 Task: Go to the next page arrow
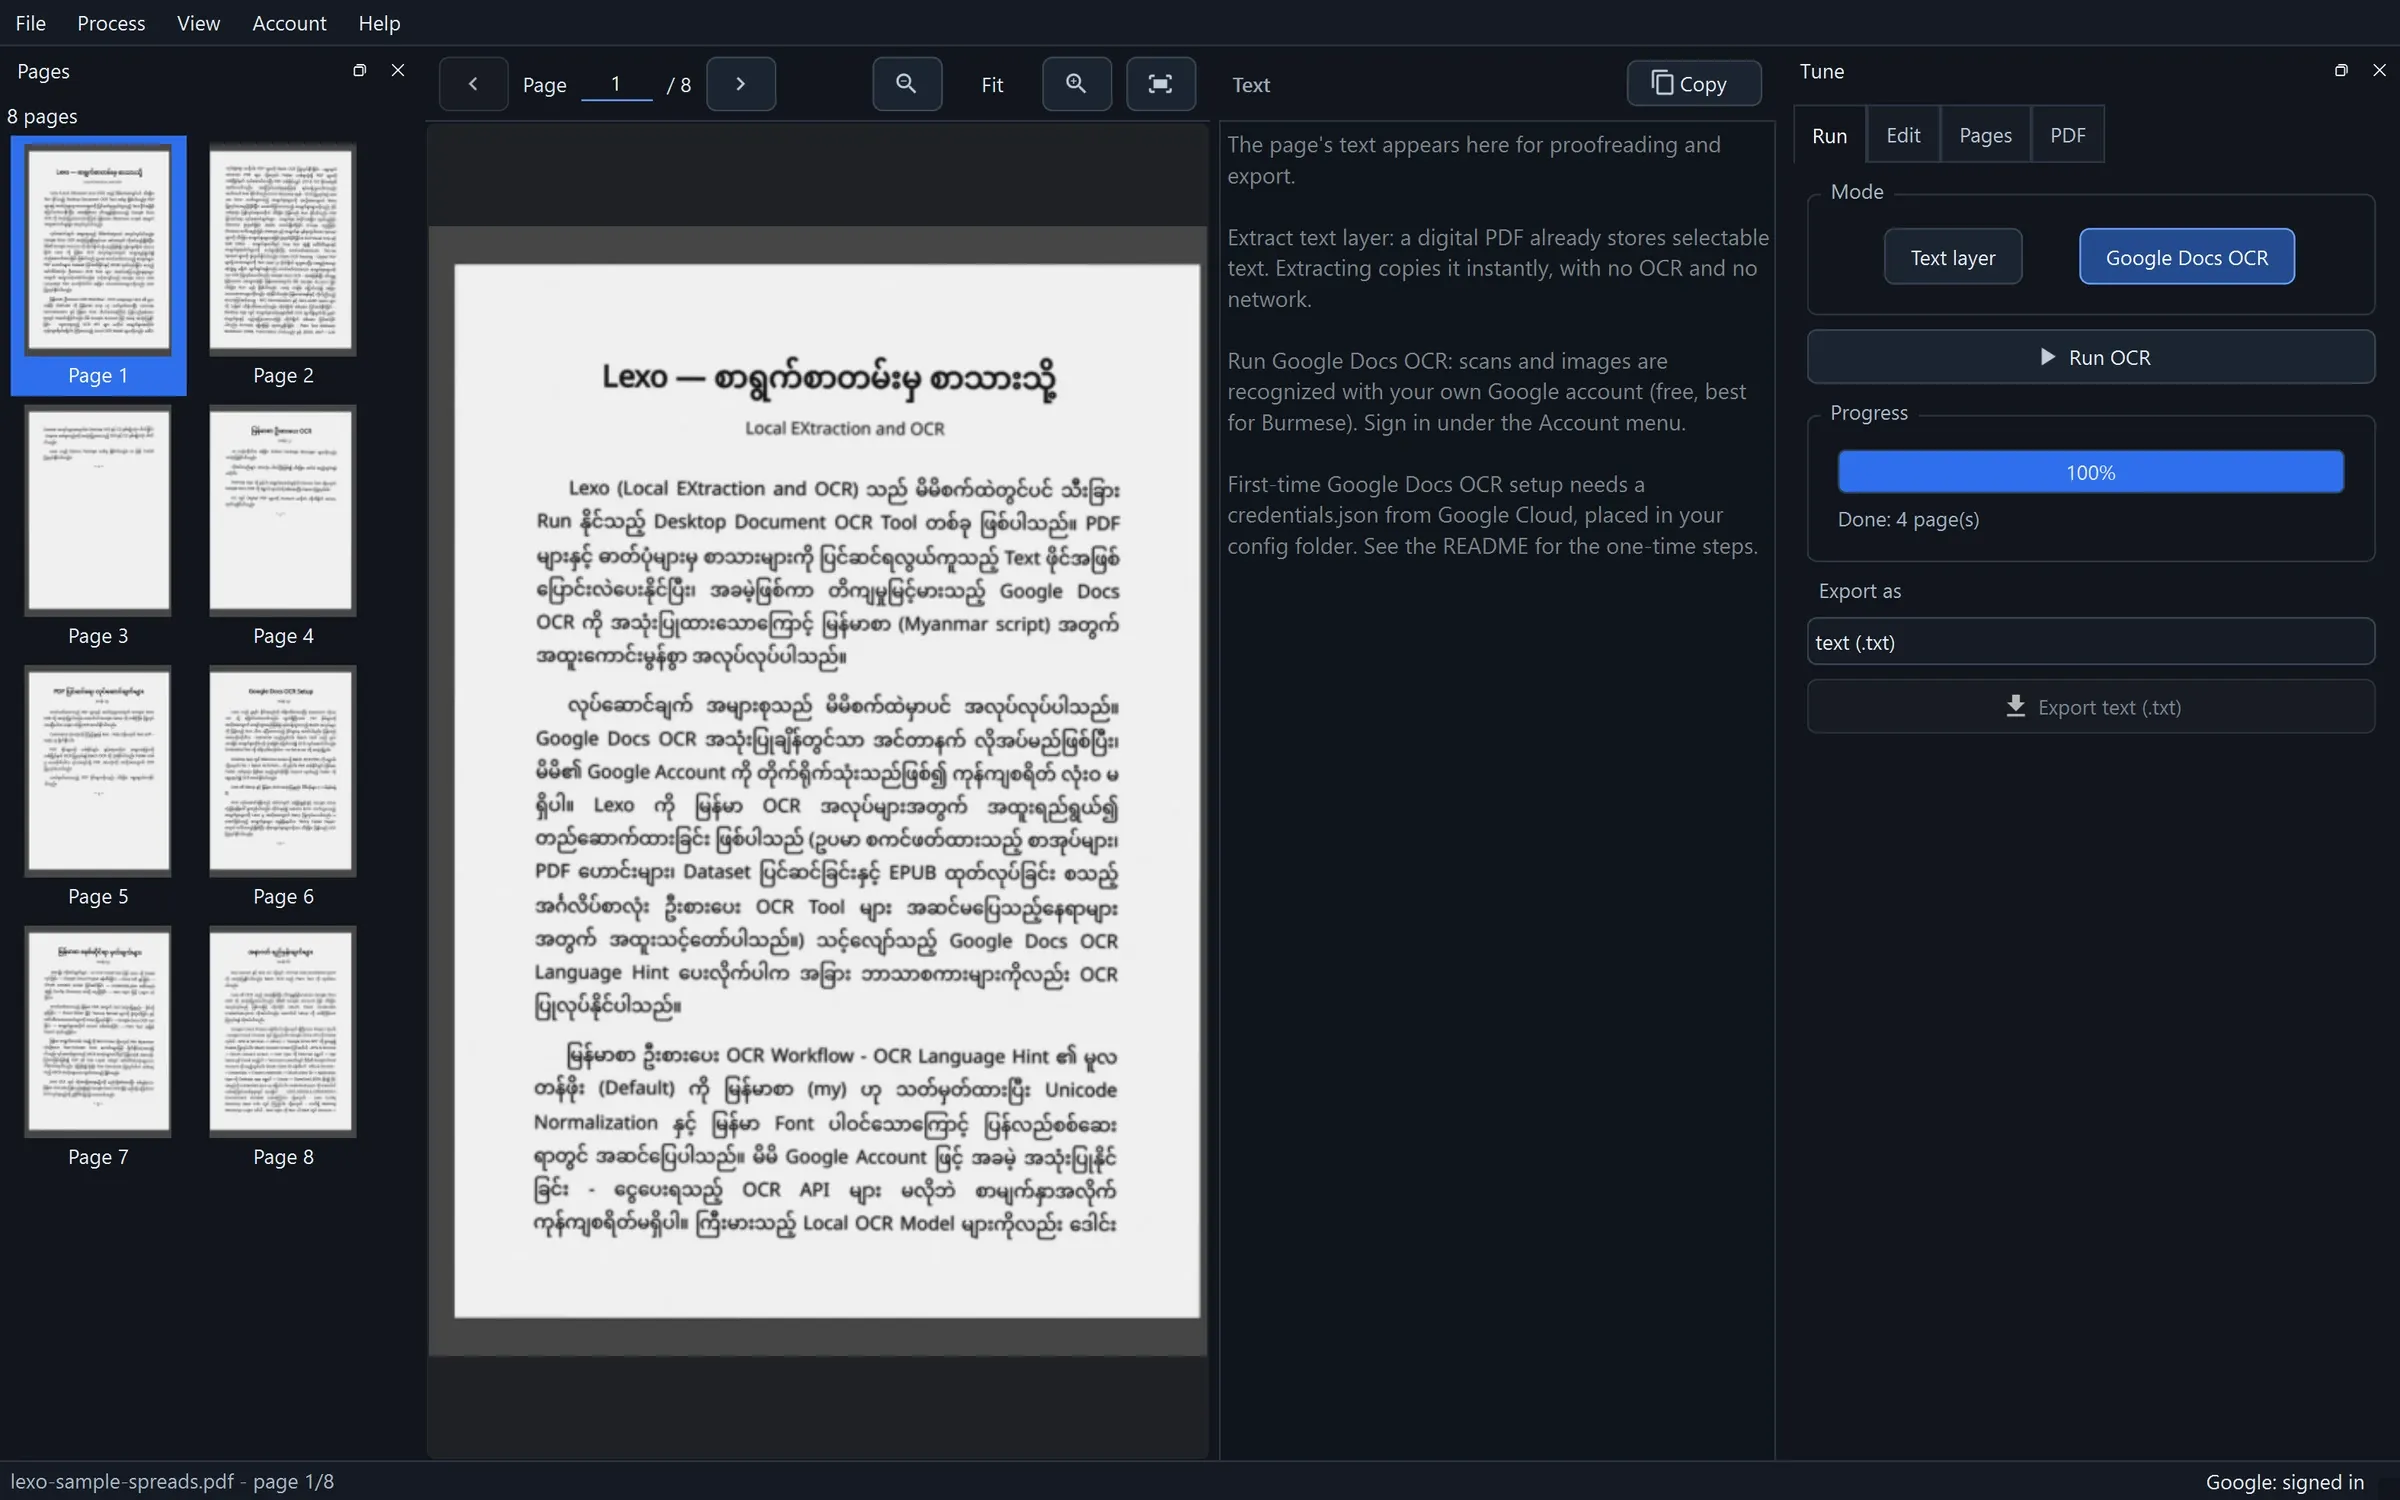coord(741,84)
